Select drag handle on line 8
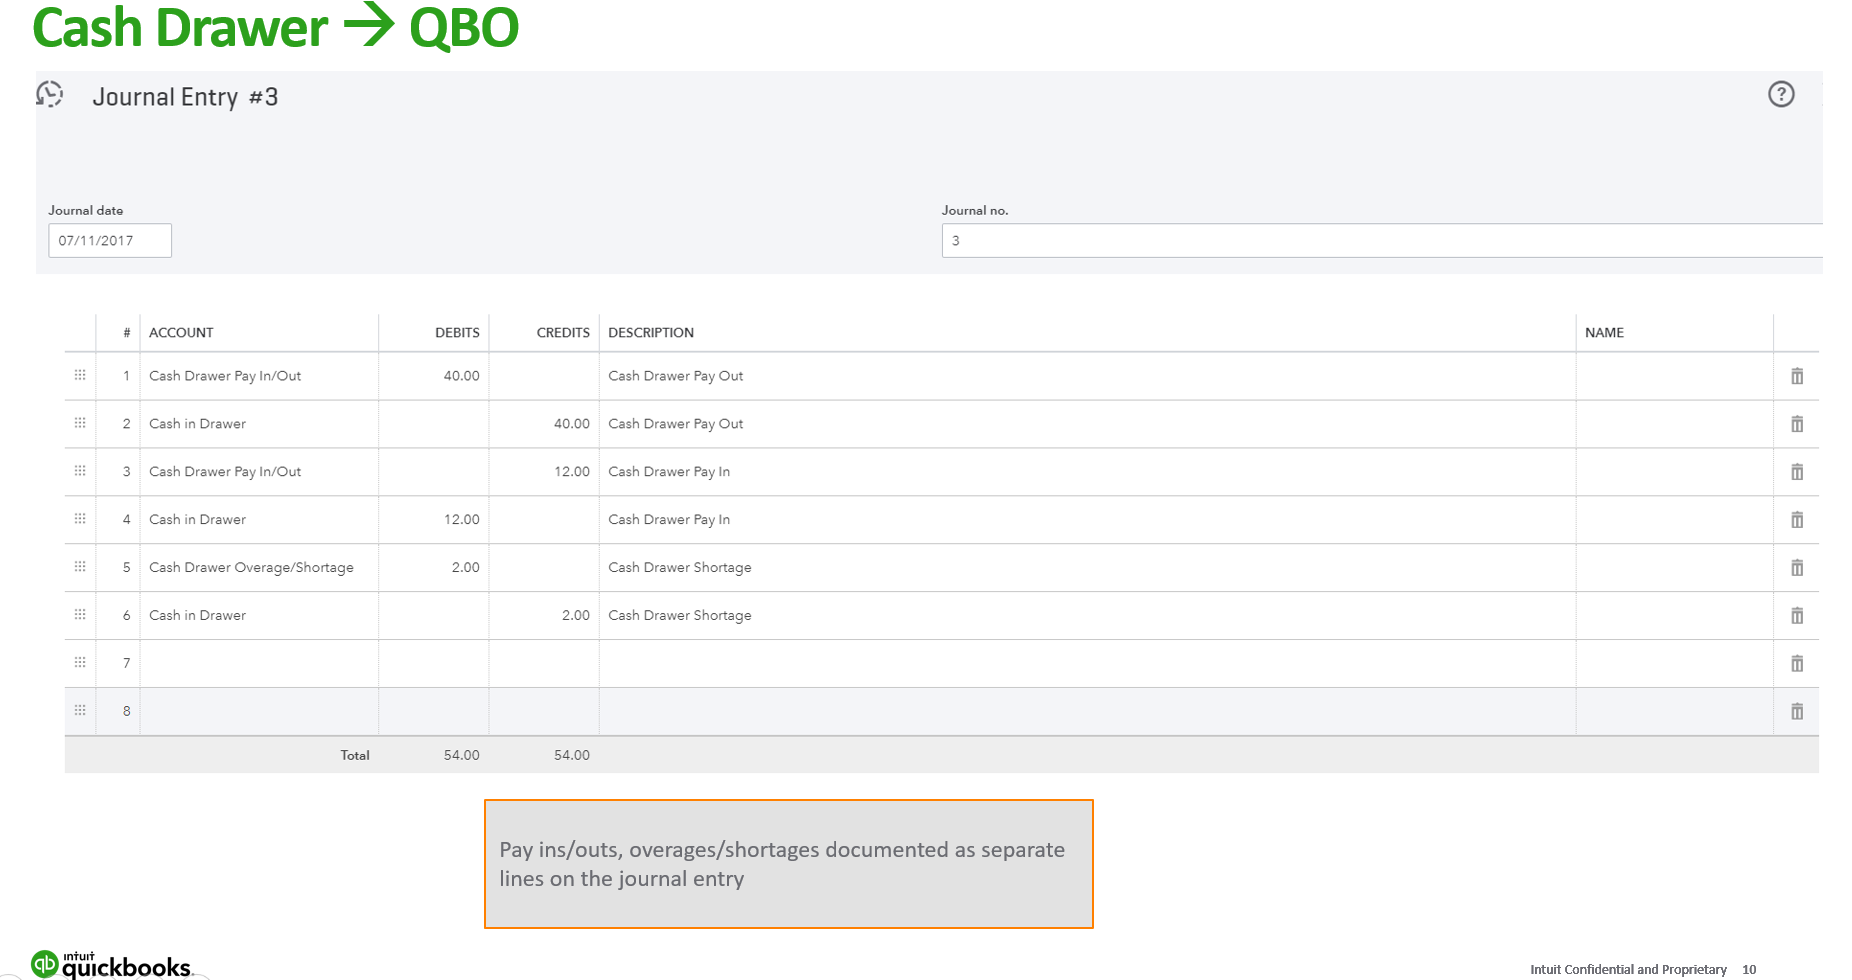Screen dimensions: 1852x980 click(80, 710)
